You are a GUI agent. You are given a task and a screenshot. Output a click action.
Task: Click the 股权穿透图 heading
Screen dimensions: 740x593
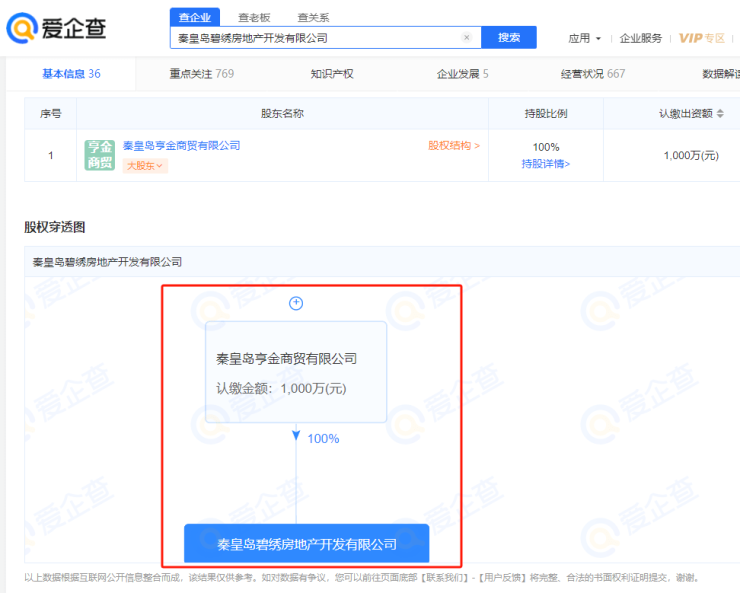click(x=55, y=227)
